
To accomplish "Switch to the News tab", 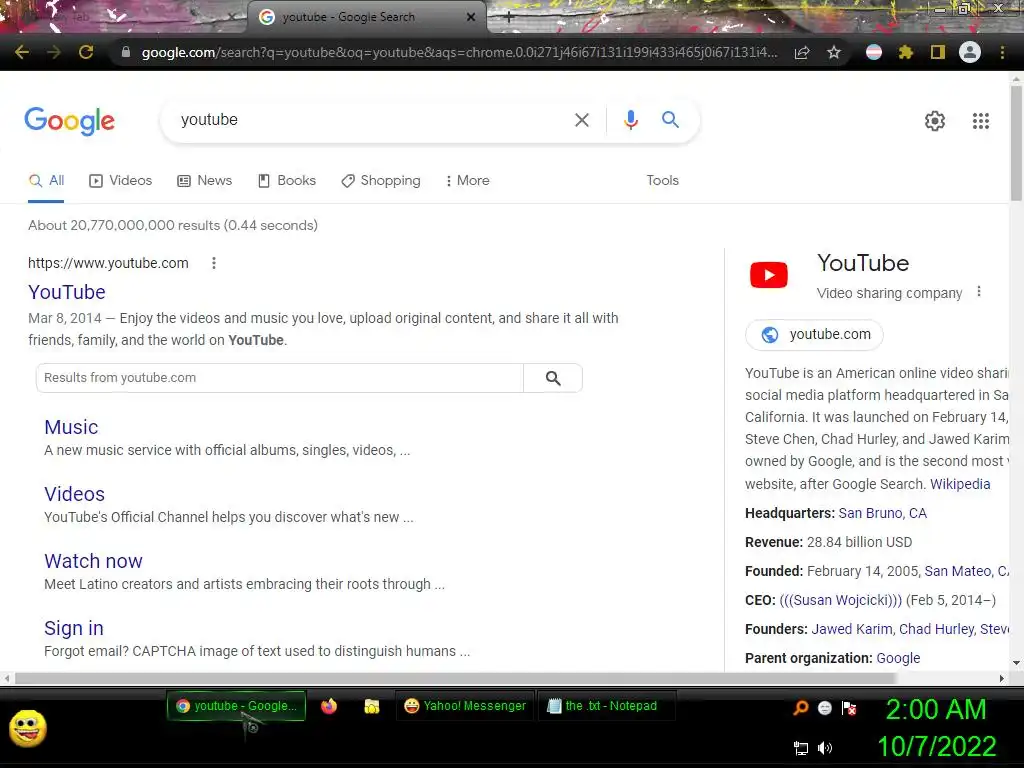I will click(x=204, y=181).
